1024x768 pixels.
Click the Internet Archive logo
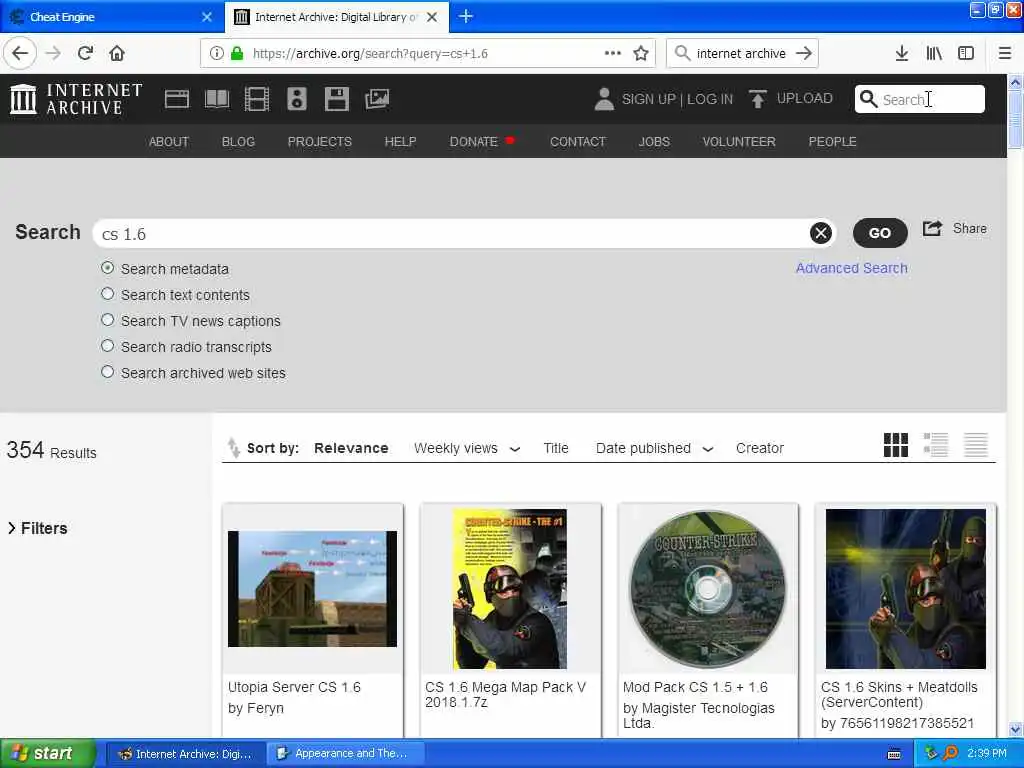[76, 99]
